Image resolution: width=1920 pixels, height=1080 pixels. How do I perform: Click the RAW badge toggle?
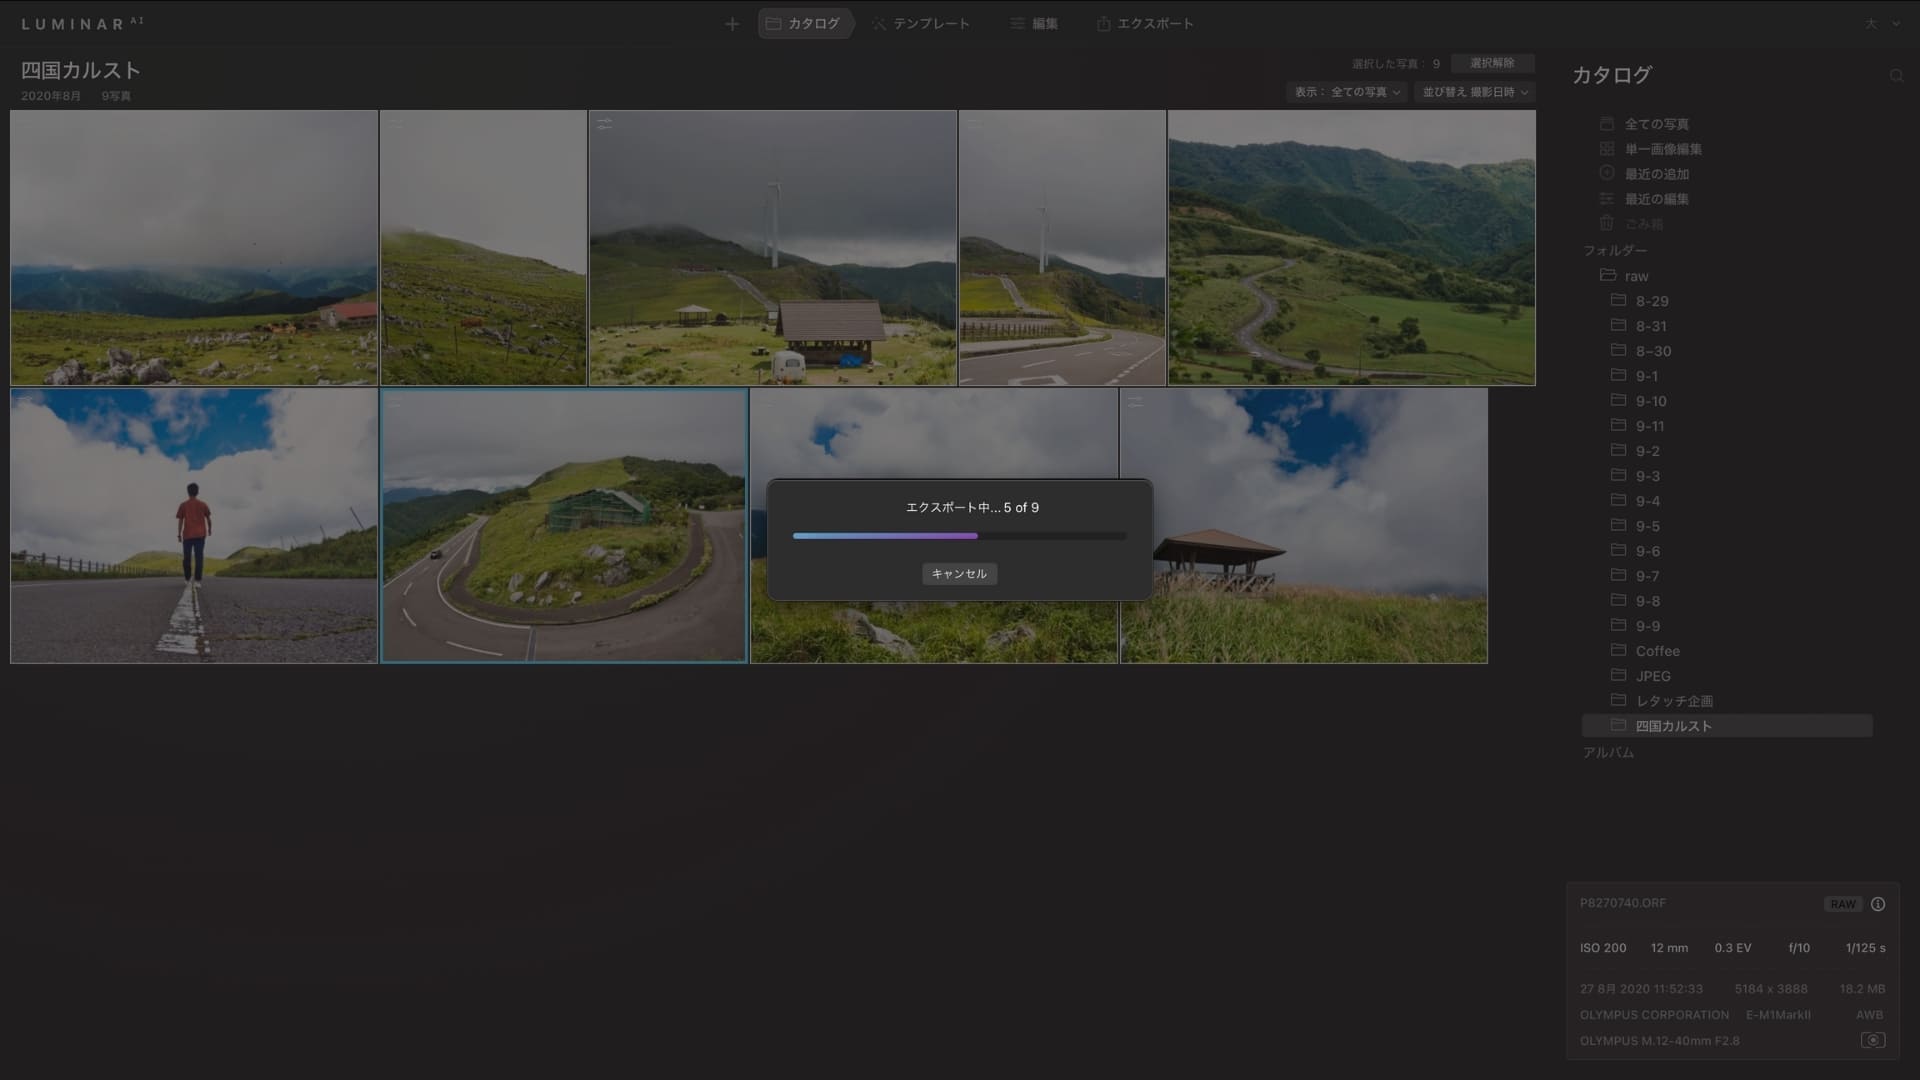[x=1842, y=904]
